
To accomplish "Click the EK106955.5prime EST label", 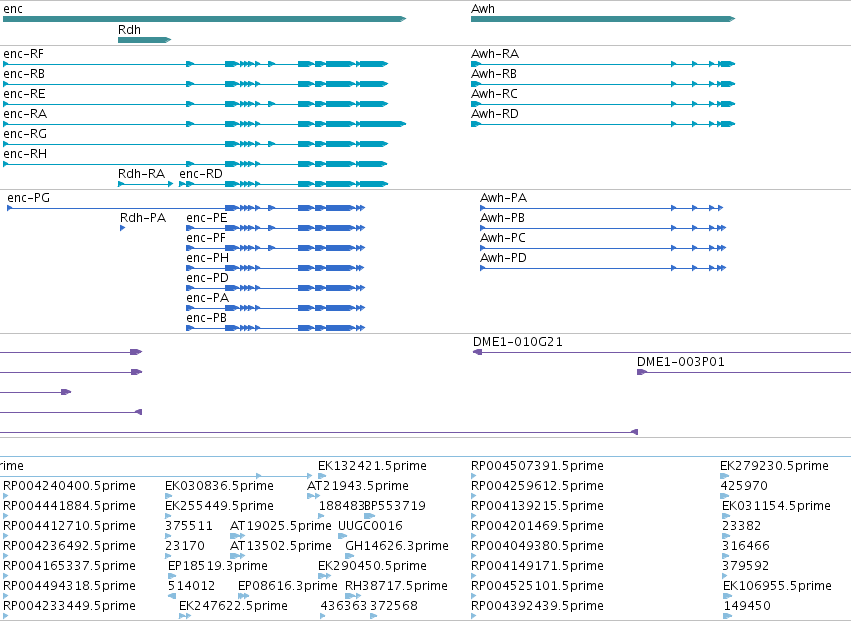I will (x=777, y=586).
